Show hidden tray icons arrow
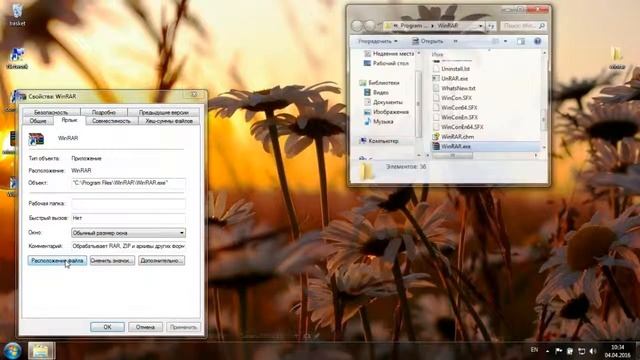This screenshot has width=640, height=360. click(x=547, y=351)
